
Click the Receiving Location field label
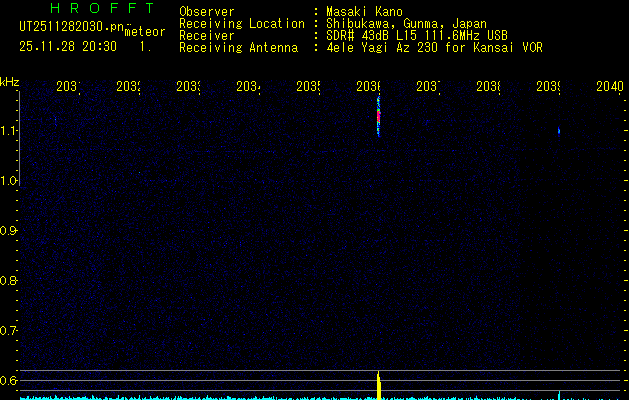pyautogui.click(x=241, y=24)
